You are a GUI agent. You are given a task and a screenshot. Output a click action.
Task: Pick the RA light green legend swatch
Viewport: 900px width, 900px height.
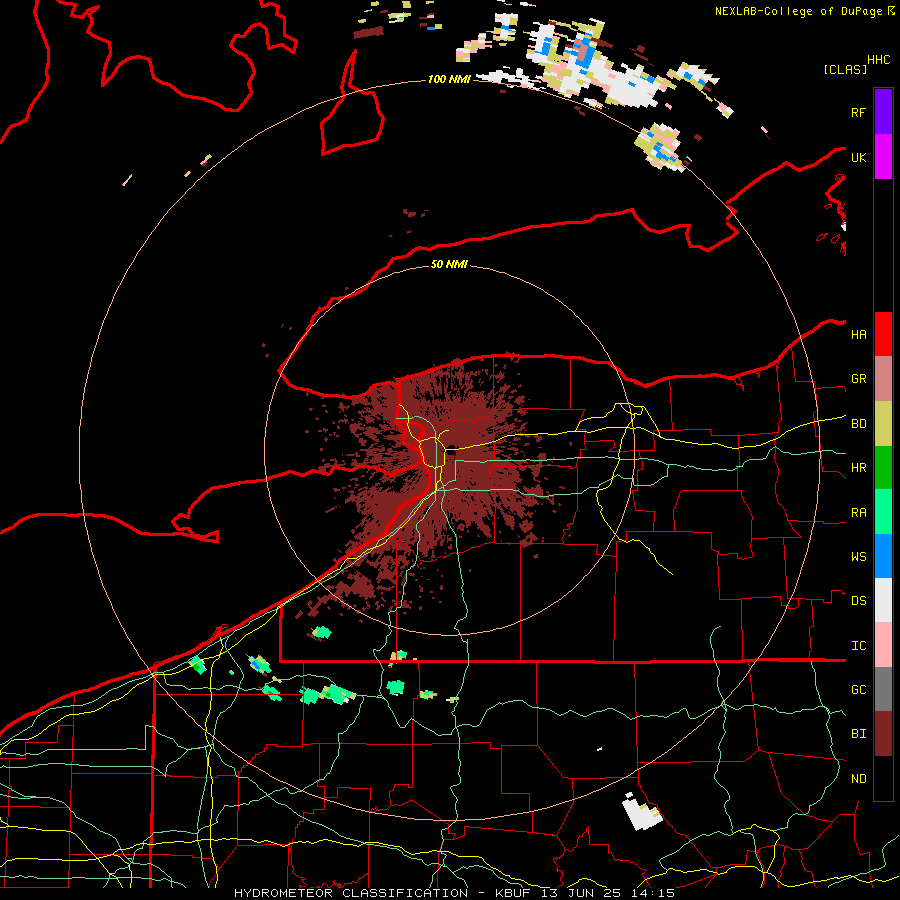pos(883,512)
